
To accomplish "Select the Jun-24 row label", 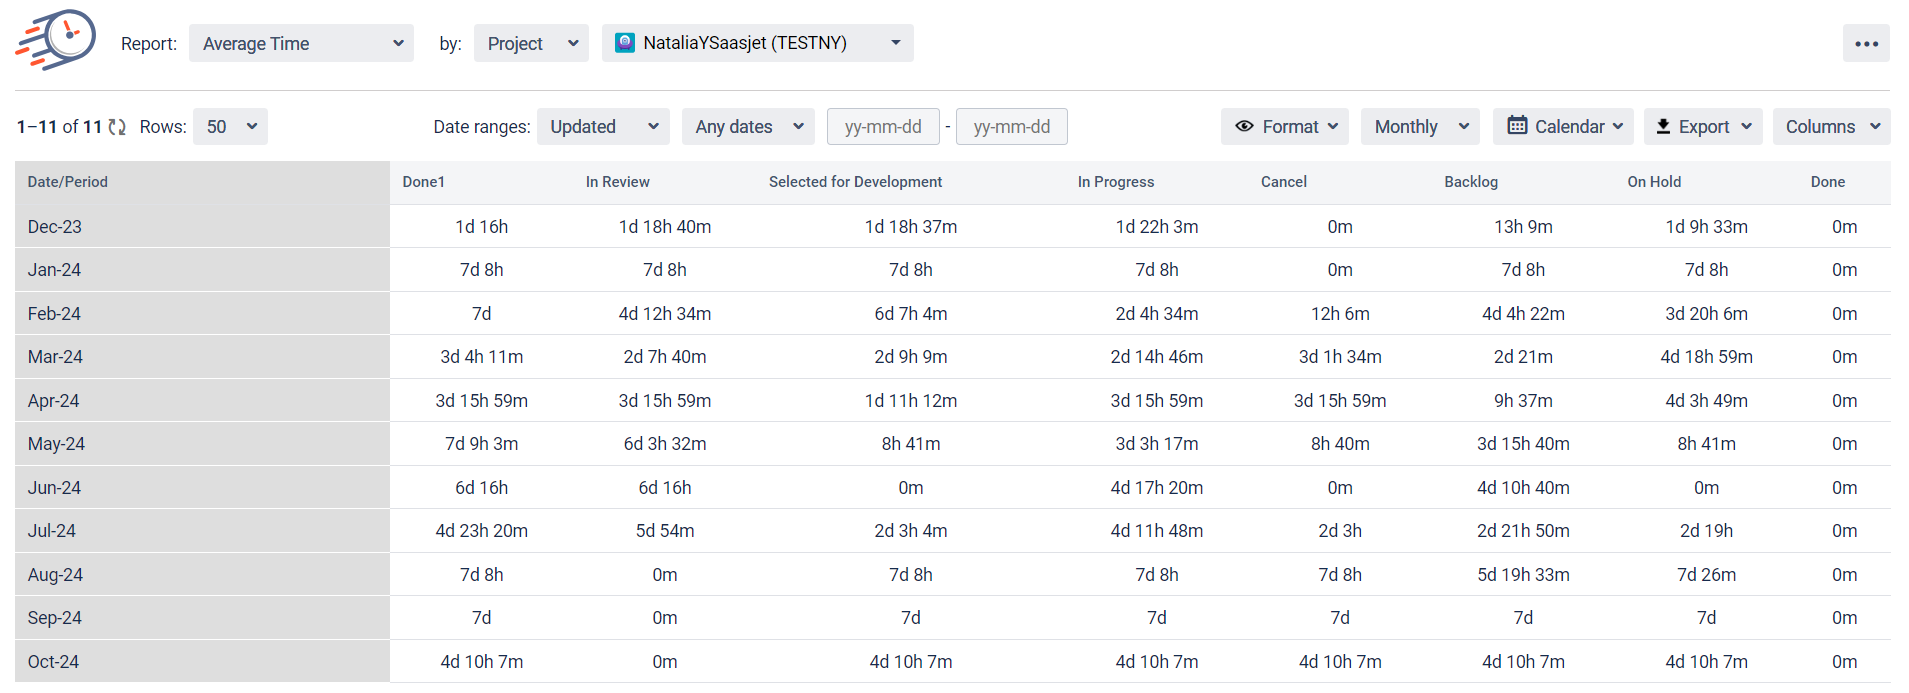I will pos(55,488).
